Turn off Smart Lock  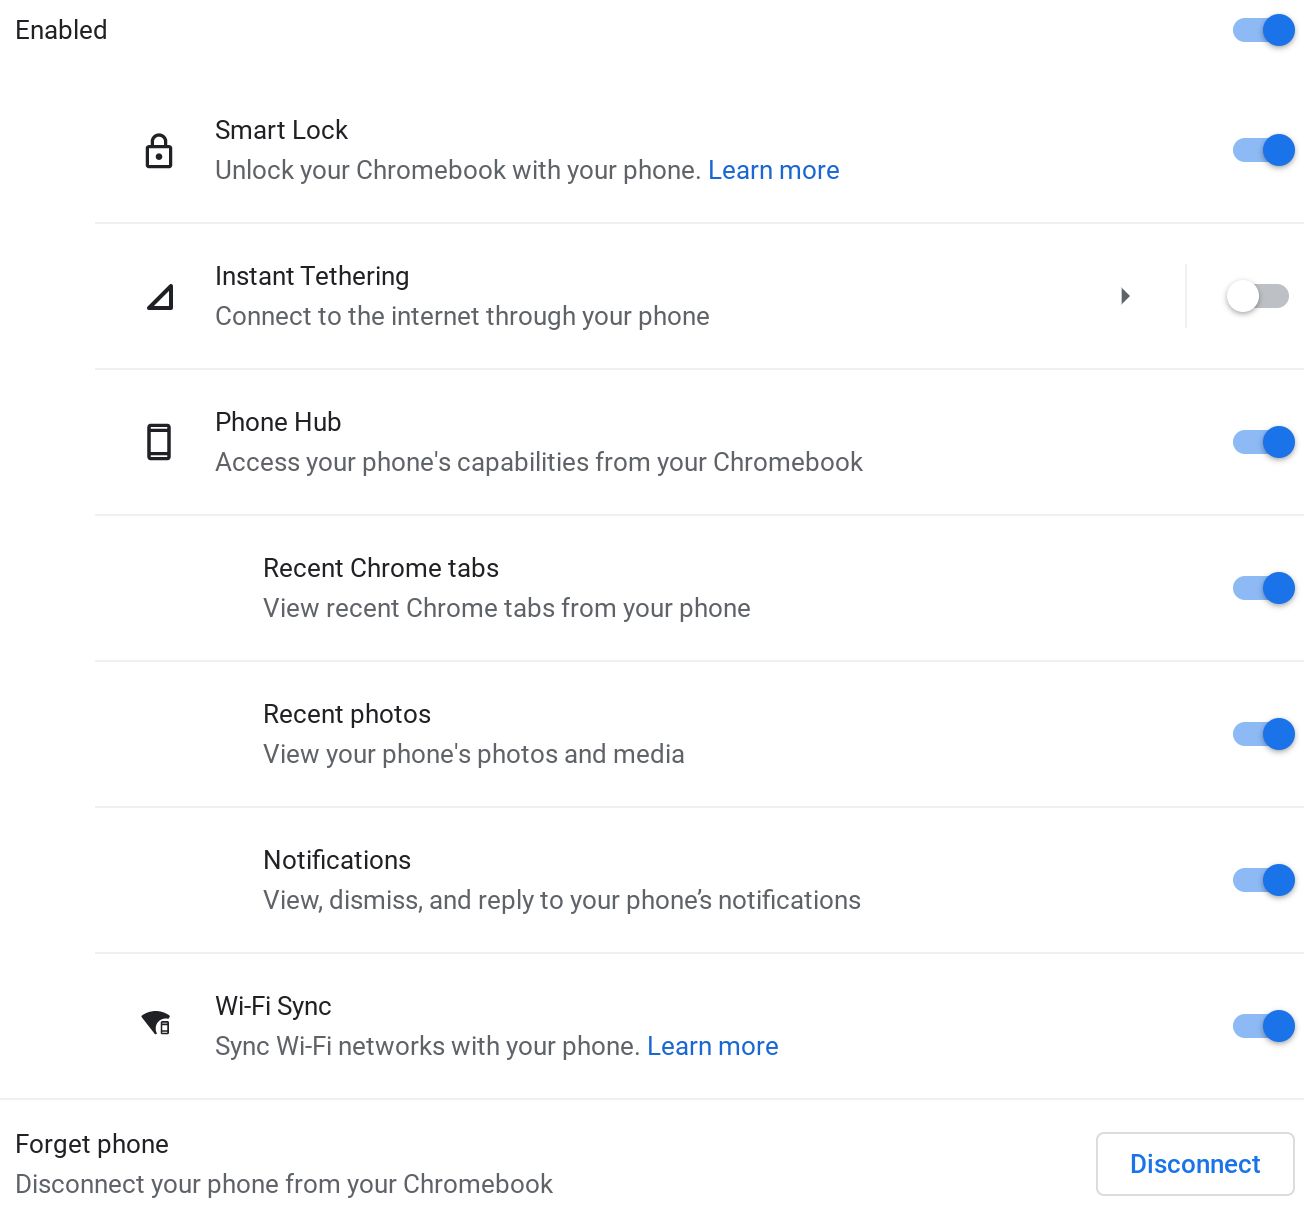tap(1262, 149)
